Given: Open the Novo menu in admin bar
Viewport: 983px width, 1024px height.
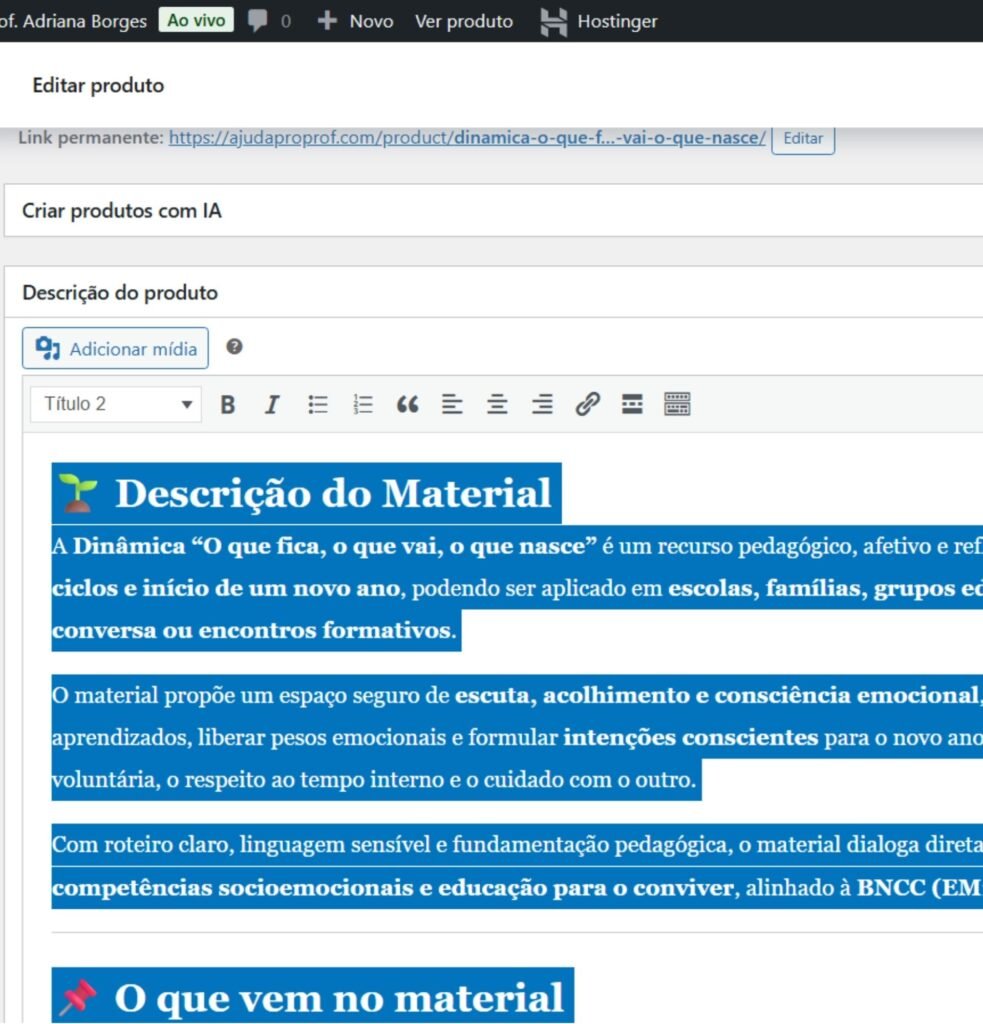Looking at the screenshot, I should (x=355, y=21).
